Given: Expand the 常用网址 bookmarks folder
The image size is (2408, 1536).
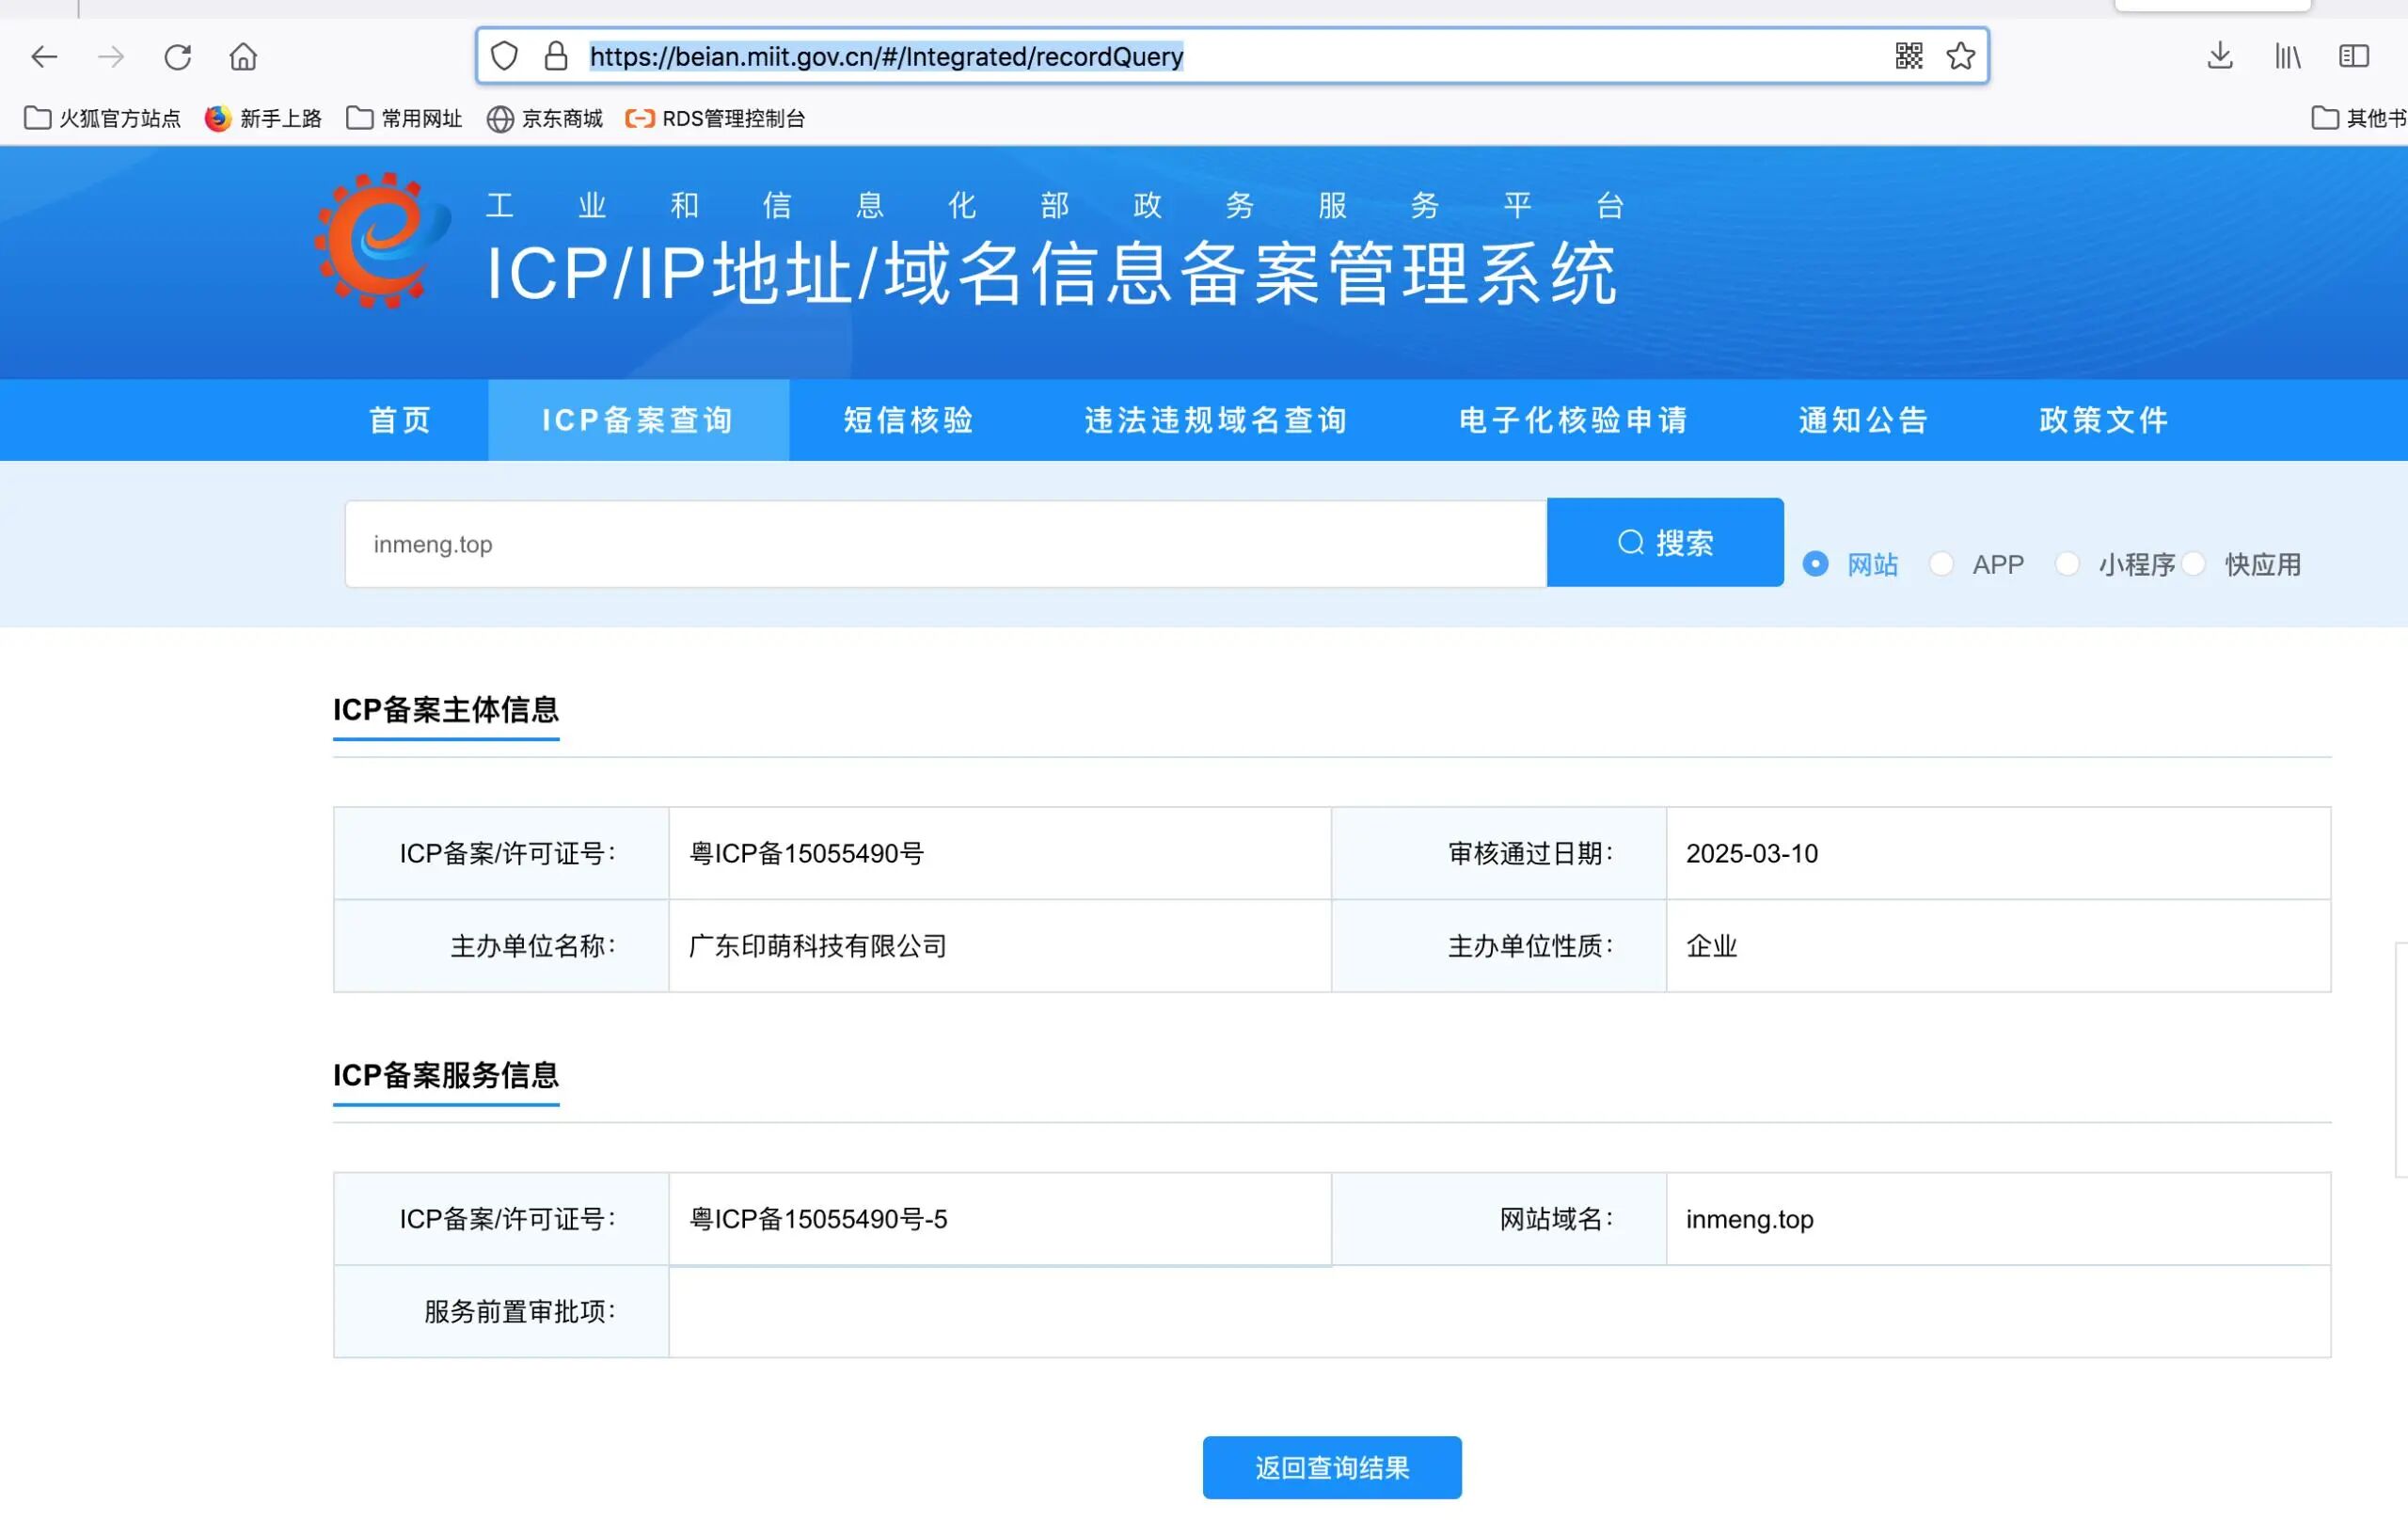Looking at the screenshot, I should 404,119.
